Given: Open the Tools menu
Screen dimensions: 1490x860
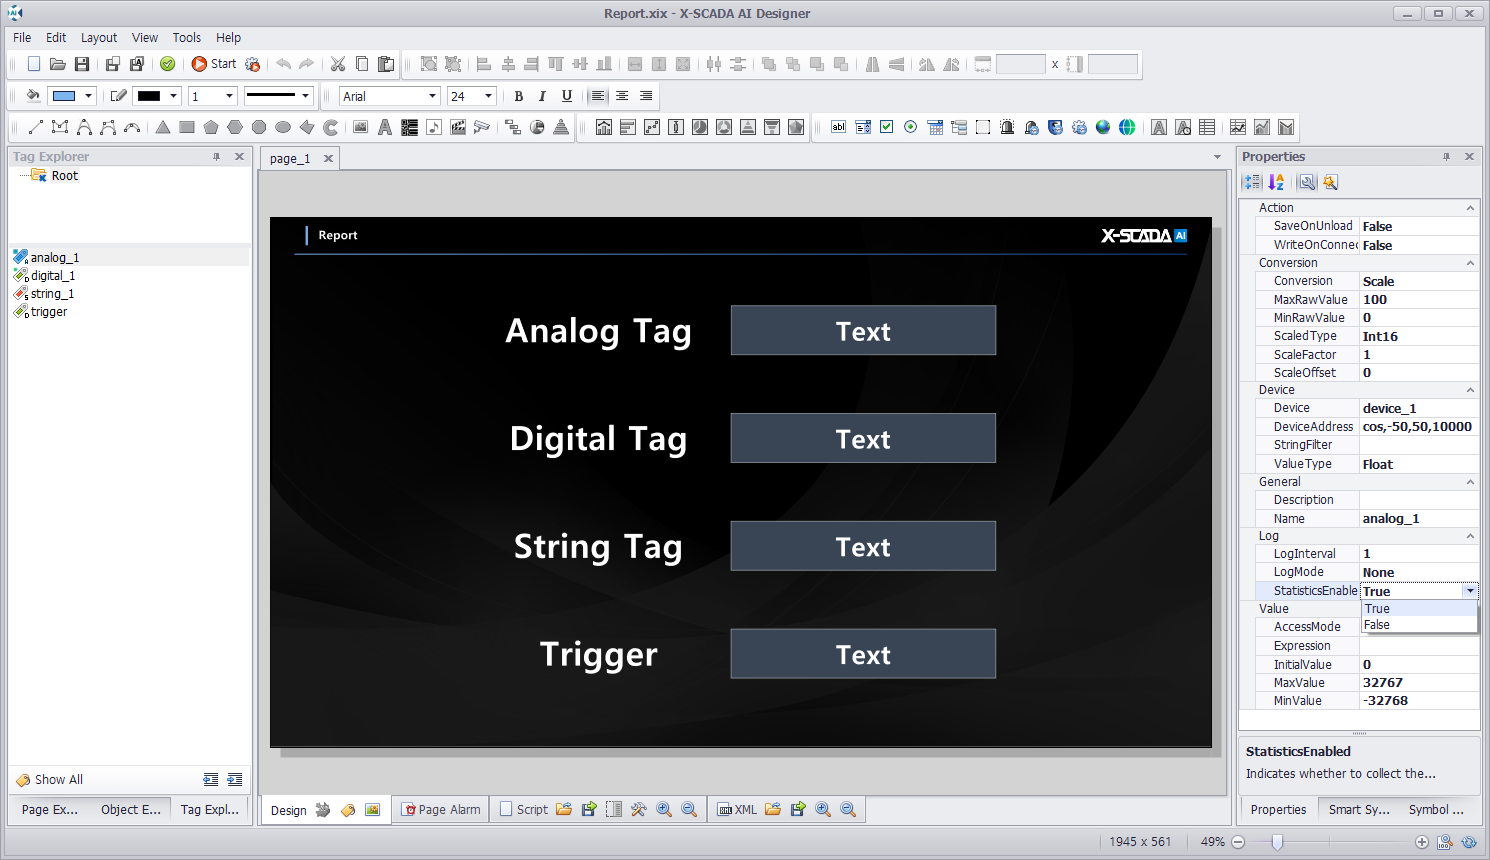Looking at the screenshot, I should click(186, 37).
